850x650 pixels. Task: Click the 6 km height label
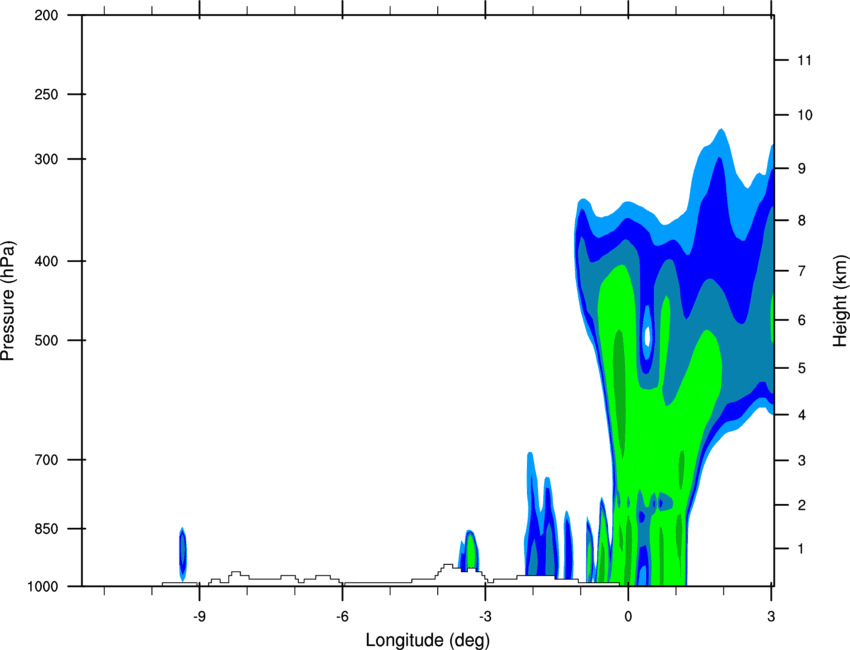(x=802, y=320)
